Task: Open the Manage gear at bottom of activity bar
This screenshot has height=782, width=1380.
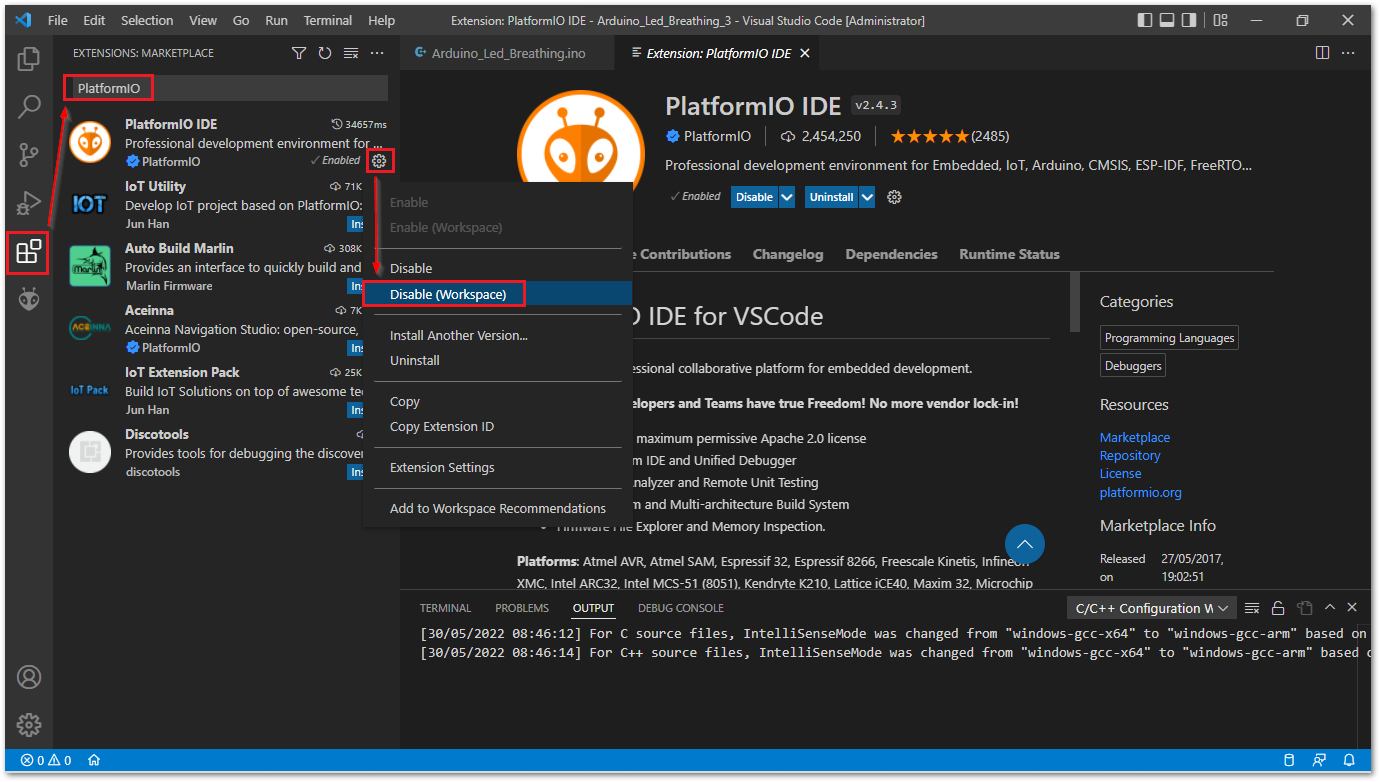Action: coord(29,725)
